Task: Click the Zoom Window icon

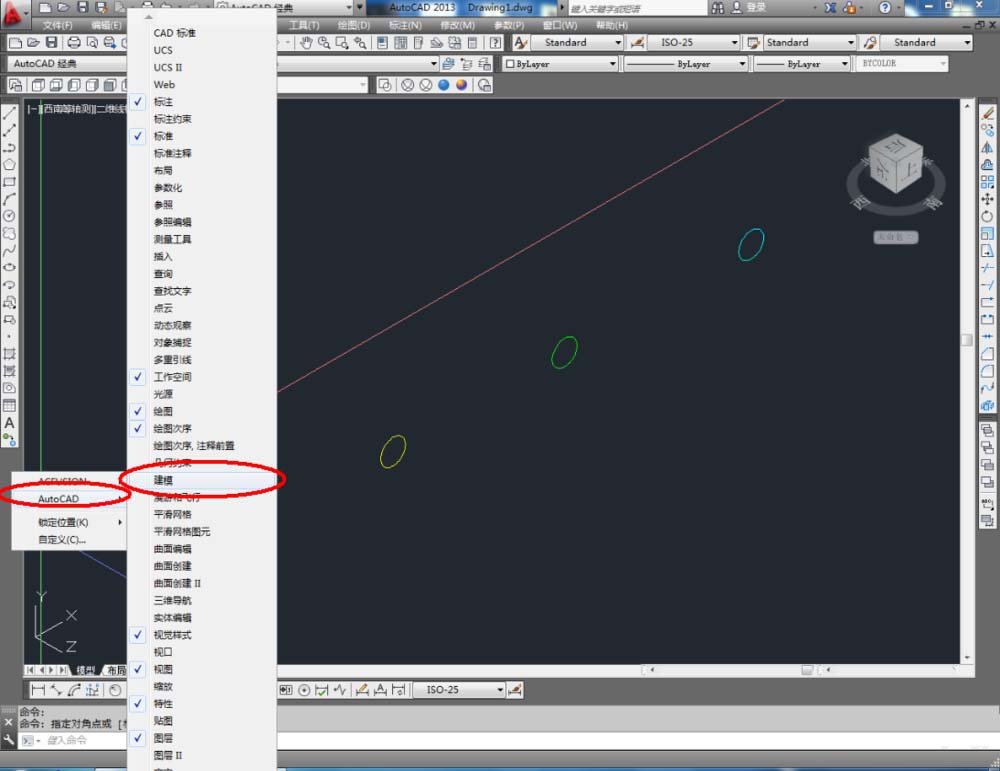Action: 342,43
